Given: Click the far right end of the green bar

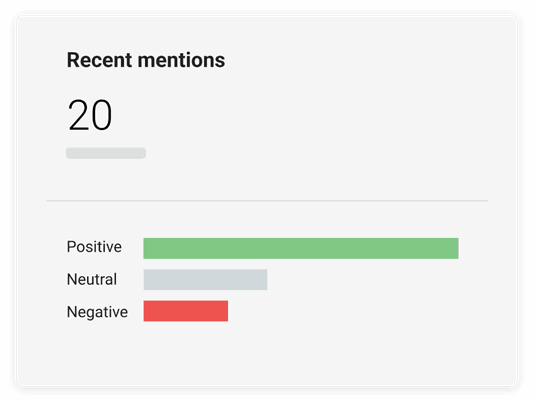Looking at the screenshot, I should [455, 248].
